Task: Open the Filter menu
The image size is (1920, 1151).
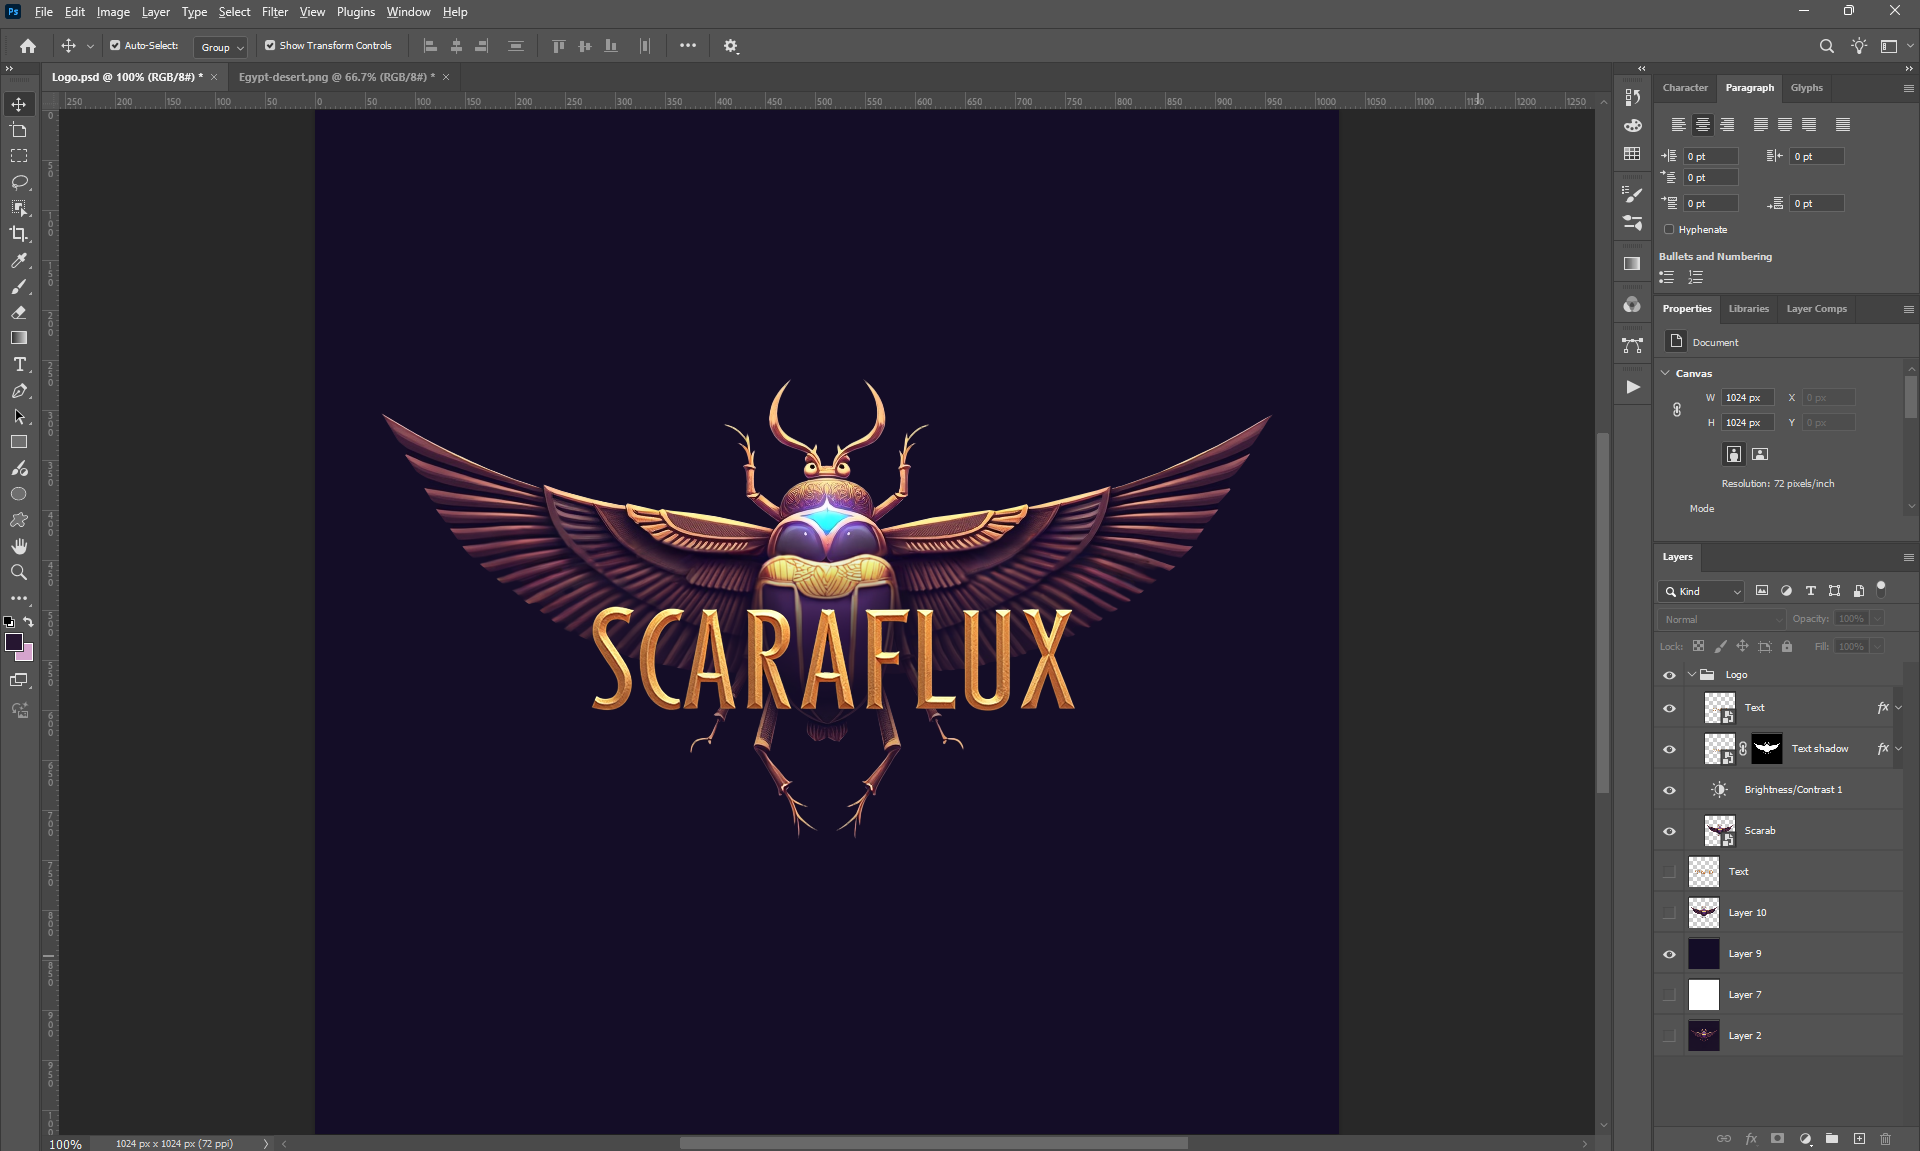Action: [x=274, y=12]
